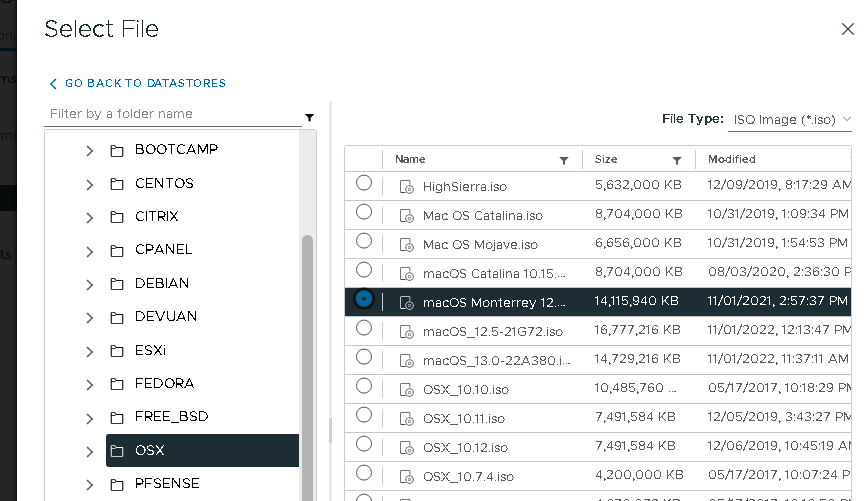Sort the file list by Name column
The image size is (867, 501).
point(410,159)
